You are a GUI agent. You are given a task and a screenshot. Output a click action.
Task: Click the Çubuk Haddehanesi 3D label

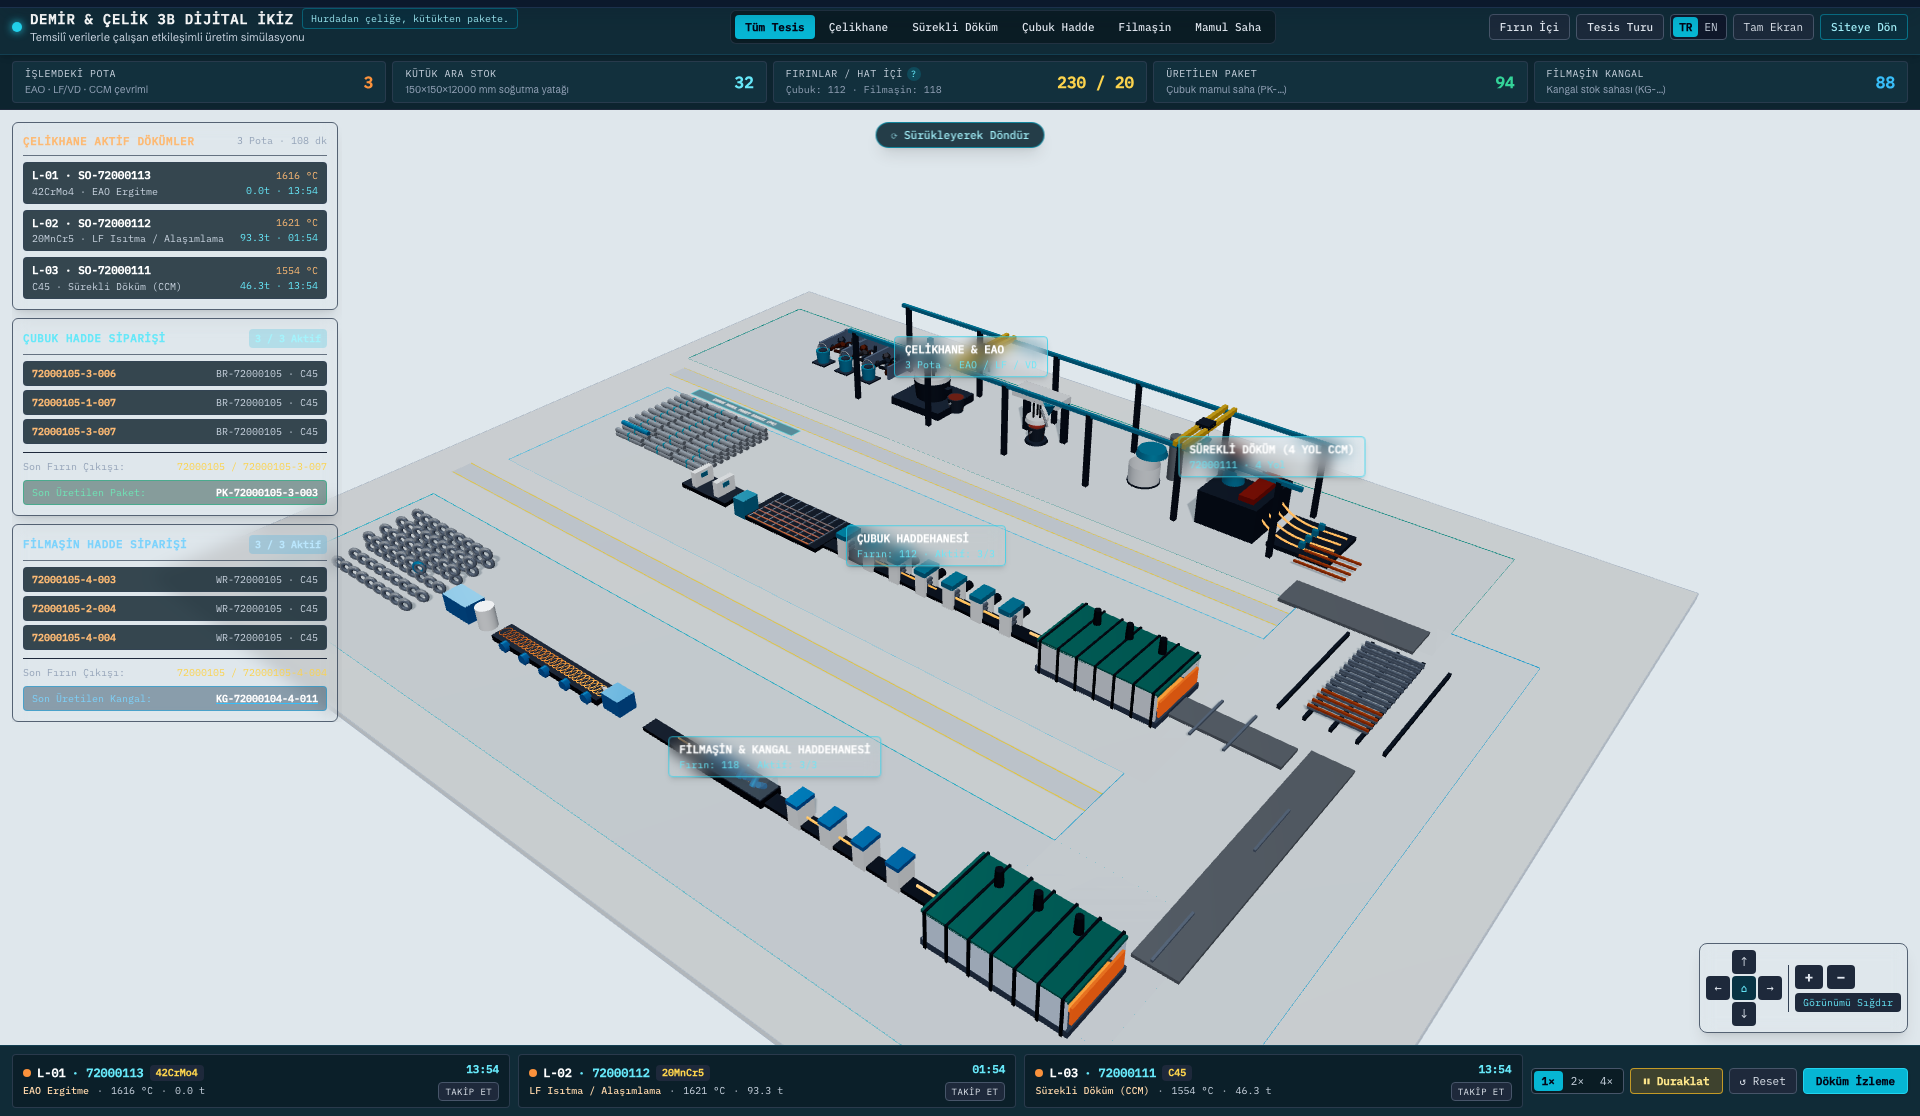[x=925, y=546]
